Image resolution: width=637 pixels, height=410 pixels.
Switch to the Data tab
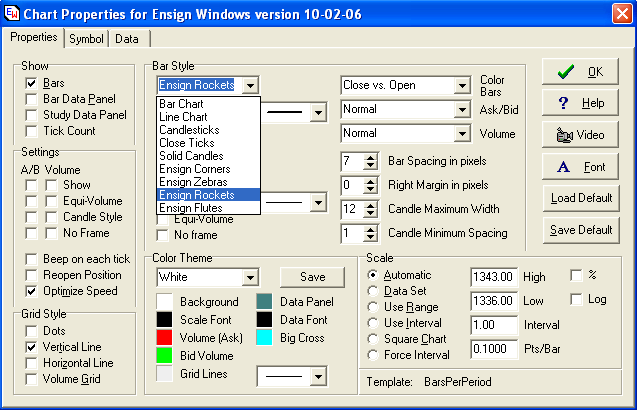[127, 39]
